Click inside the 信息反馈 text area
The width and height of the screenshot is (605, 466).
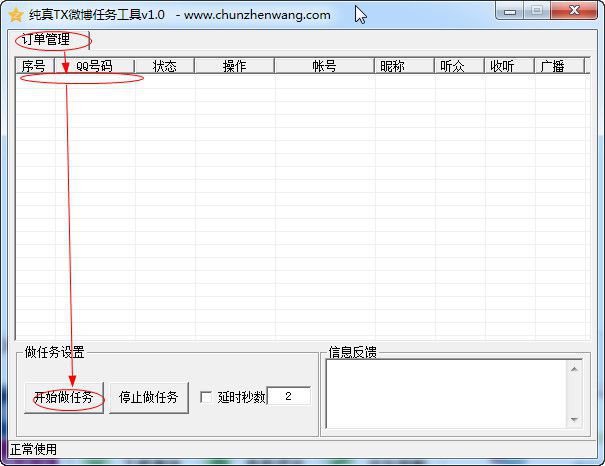tap(446, 393)
